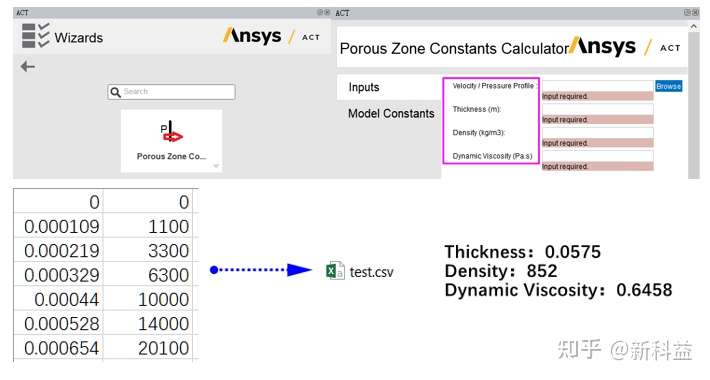The height and width of the screenshot is (380, 710).
Task: Click the cell with value 1100
Action: (148, 226)
